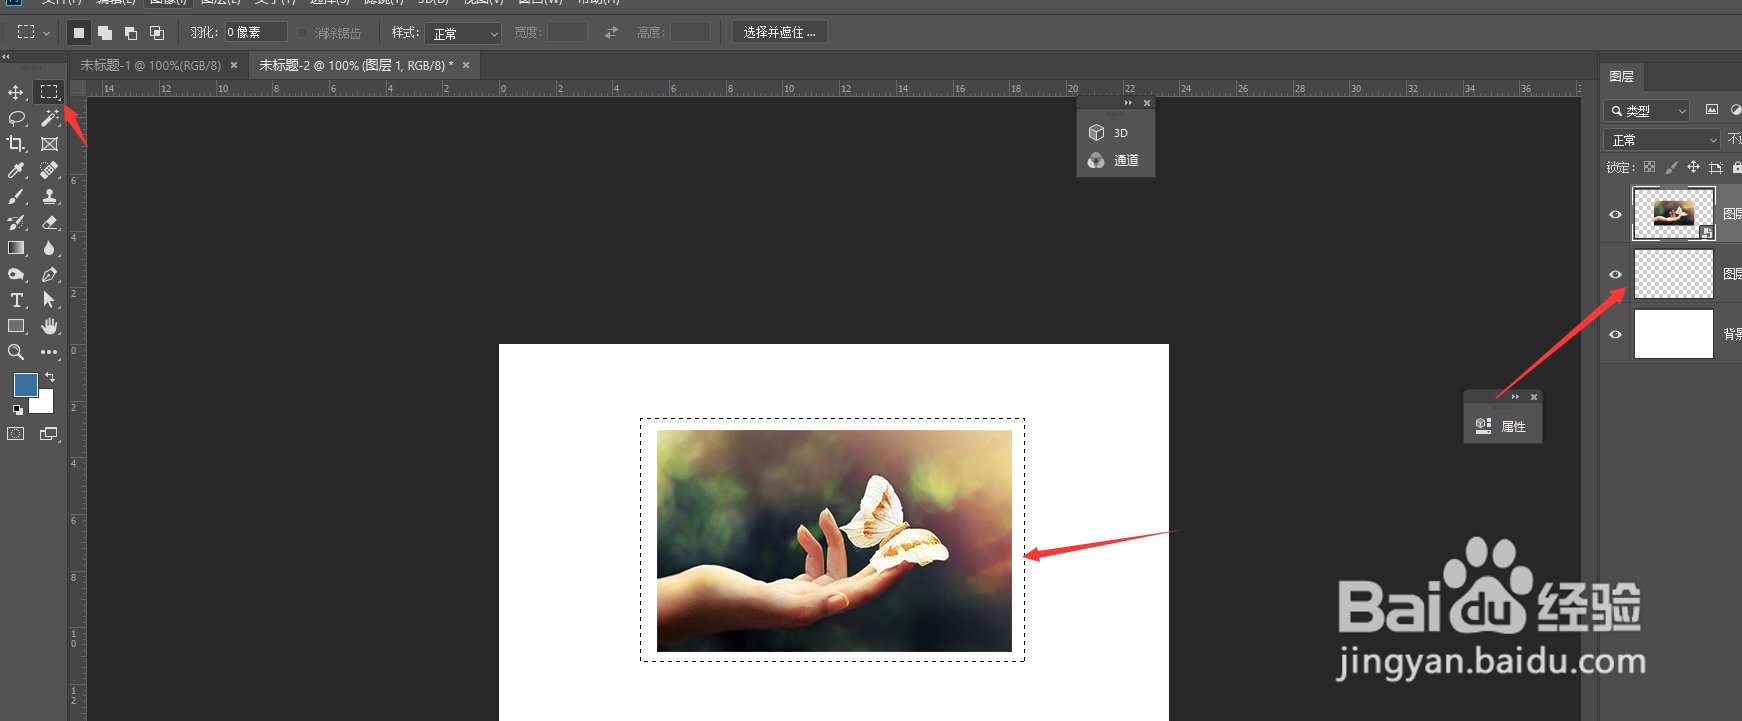Select the Horizontal Type tool
Screen dimensions: 1742x721
pyautogui.click(x=16, y=300)
